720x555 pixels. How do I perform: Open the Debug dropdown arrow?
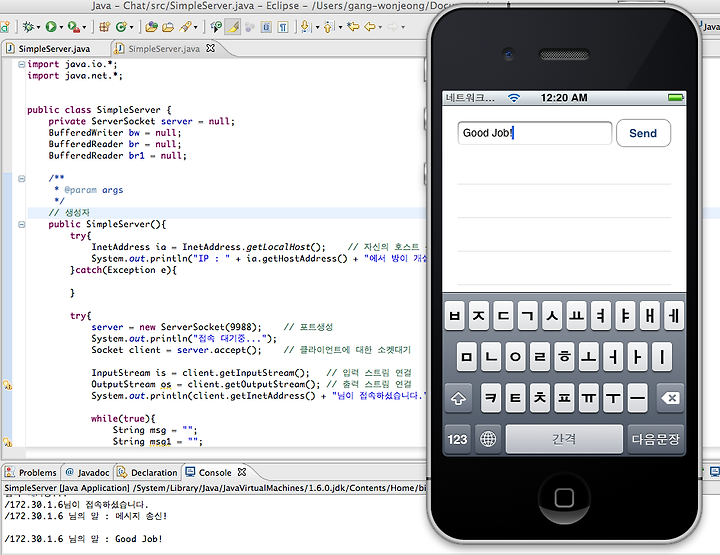(x=38, y=28)
